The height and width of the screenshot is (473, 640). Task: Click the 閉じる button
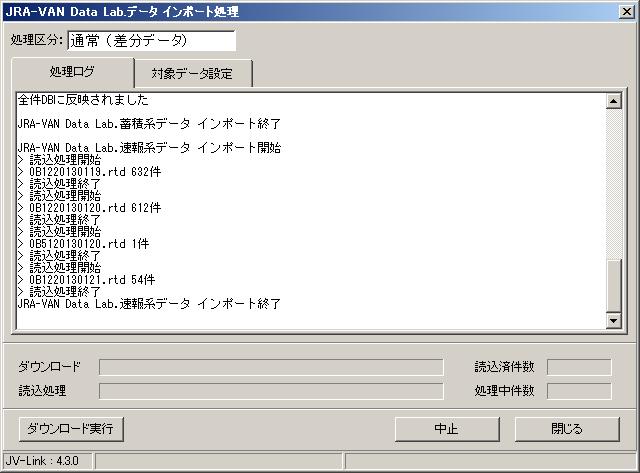[567, 429]
